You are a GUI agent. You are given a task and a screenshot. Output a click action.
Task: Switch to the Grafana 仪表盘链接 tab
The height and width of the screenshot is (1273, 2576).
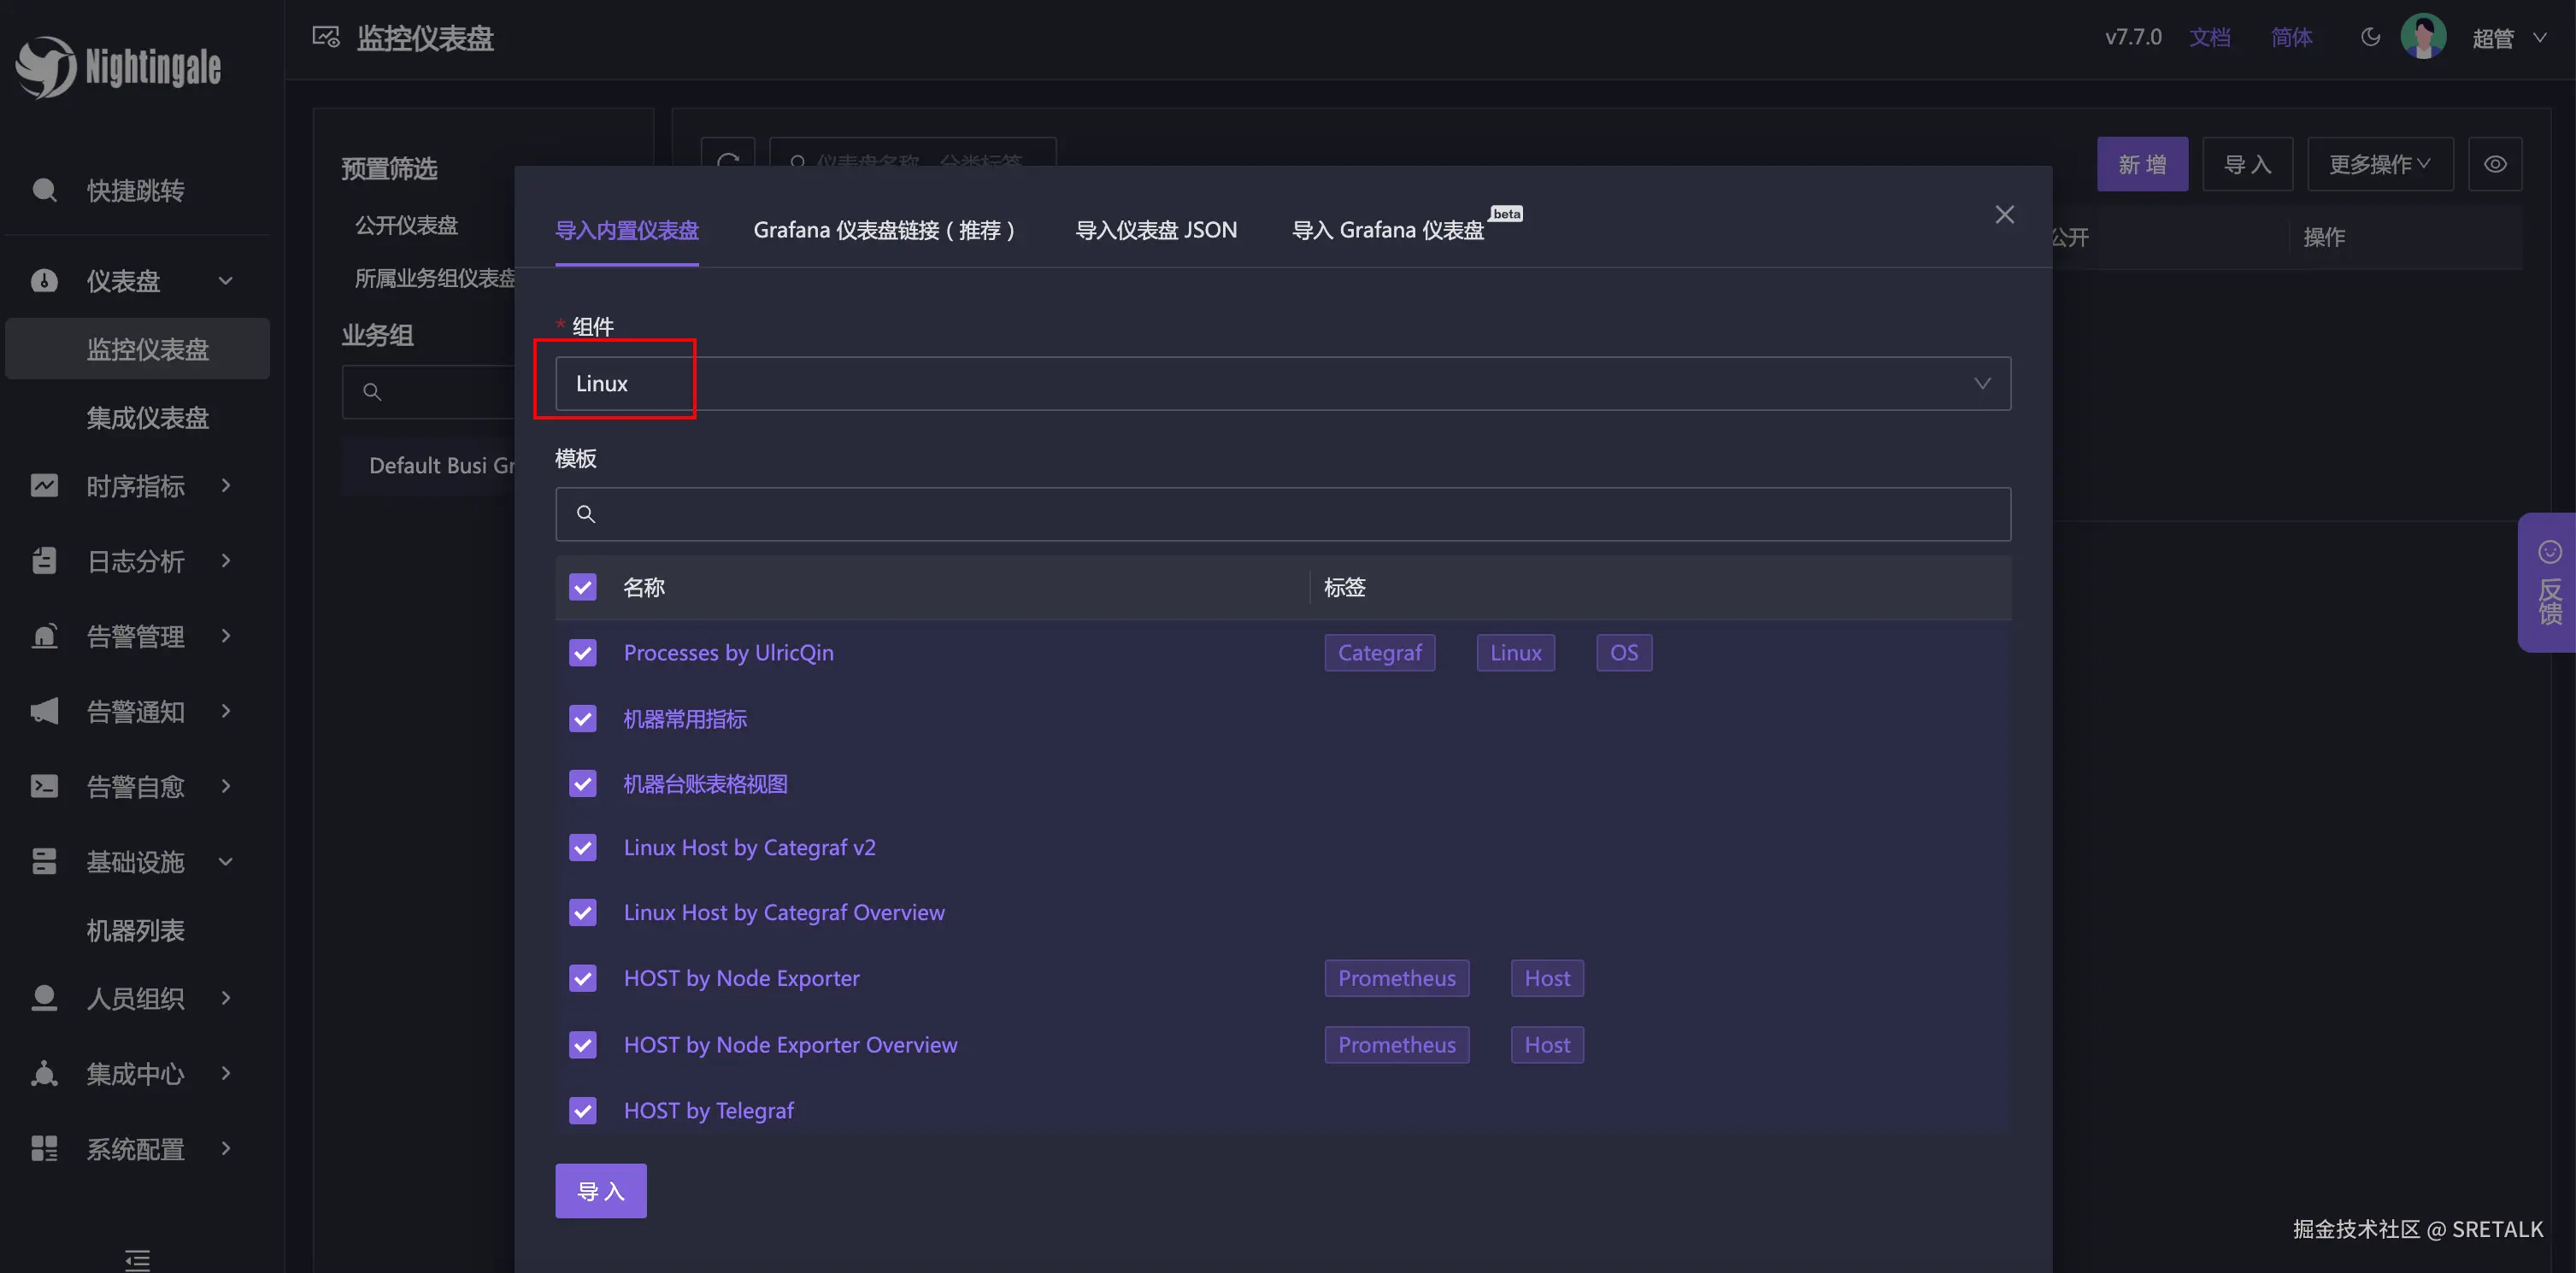tap(886, 229)
